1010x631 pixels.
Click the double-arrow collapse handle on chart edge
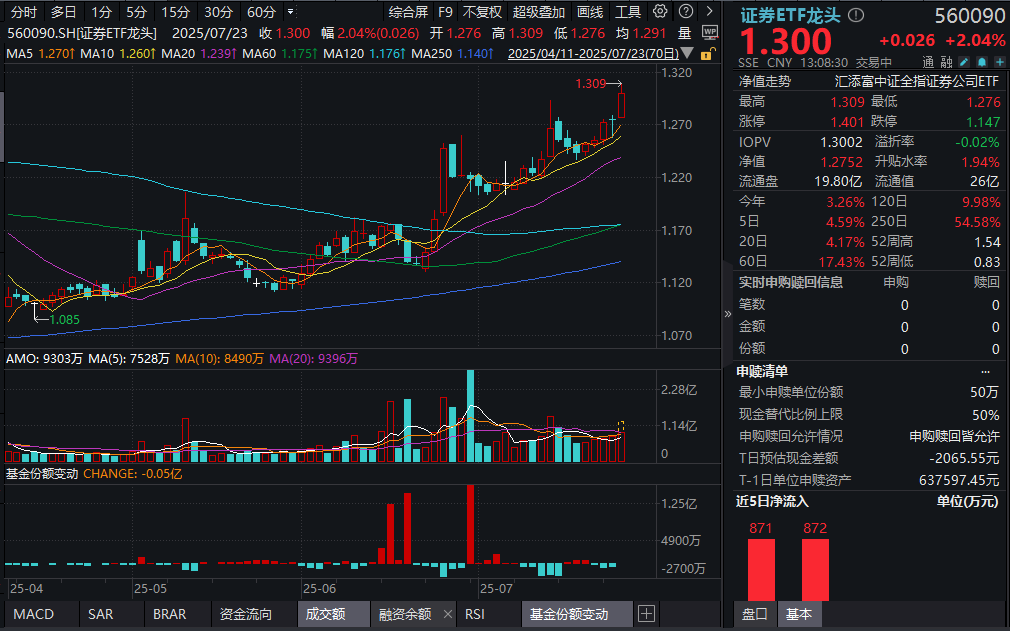pos(727,313)
